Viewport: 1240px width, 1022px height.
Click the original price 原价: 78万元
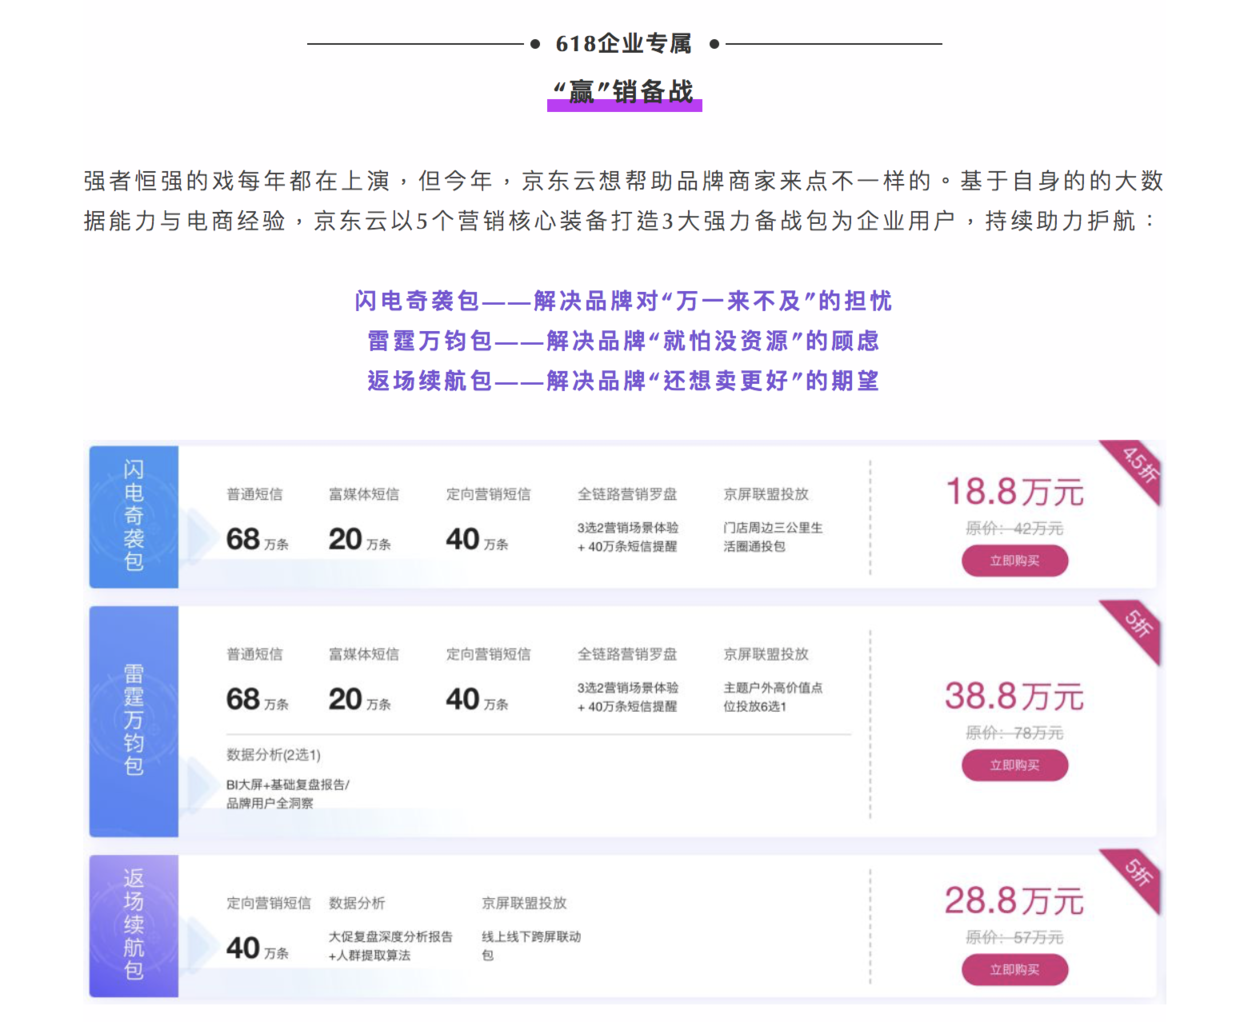[x=1014, y=733]
